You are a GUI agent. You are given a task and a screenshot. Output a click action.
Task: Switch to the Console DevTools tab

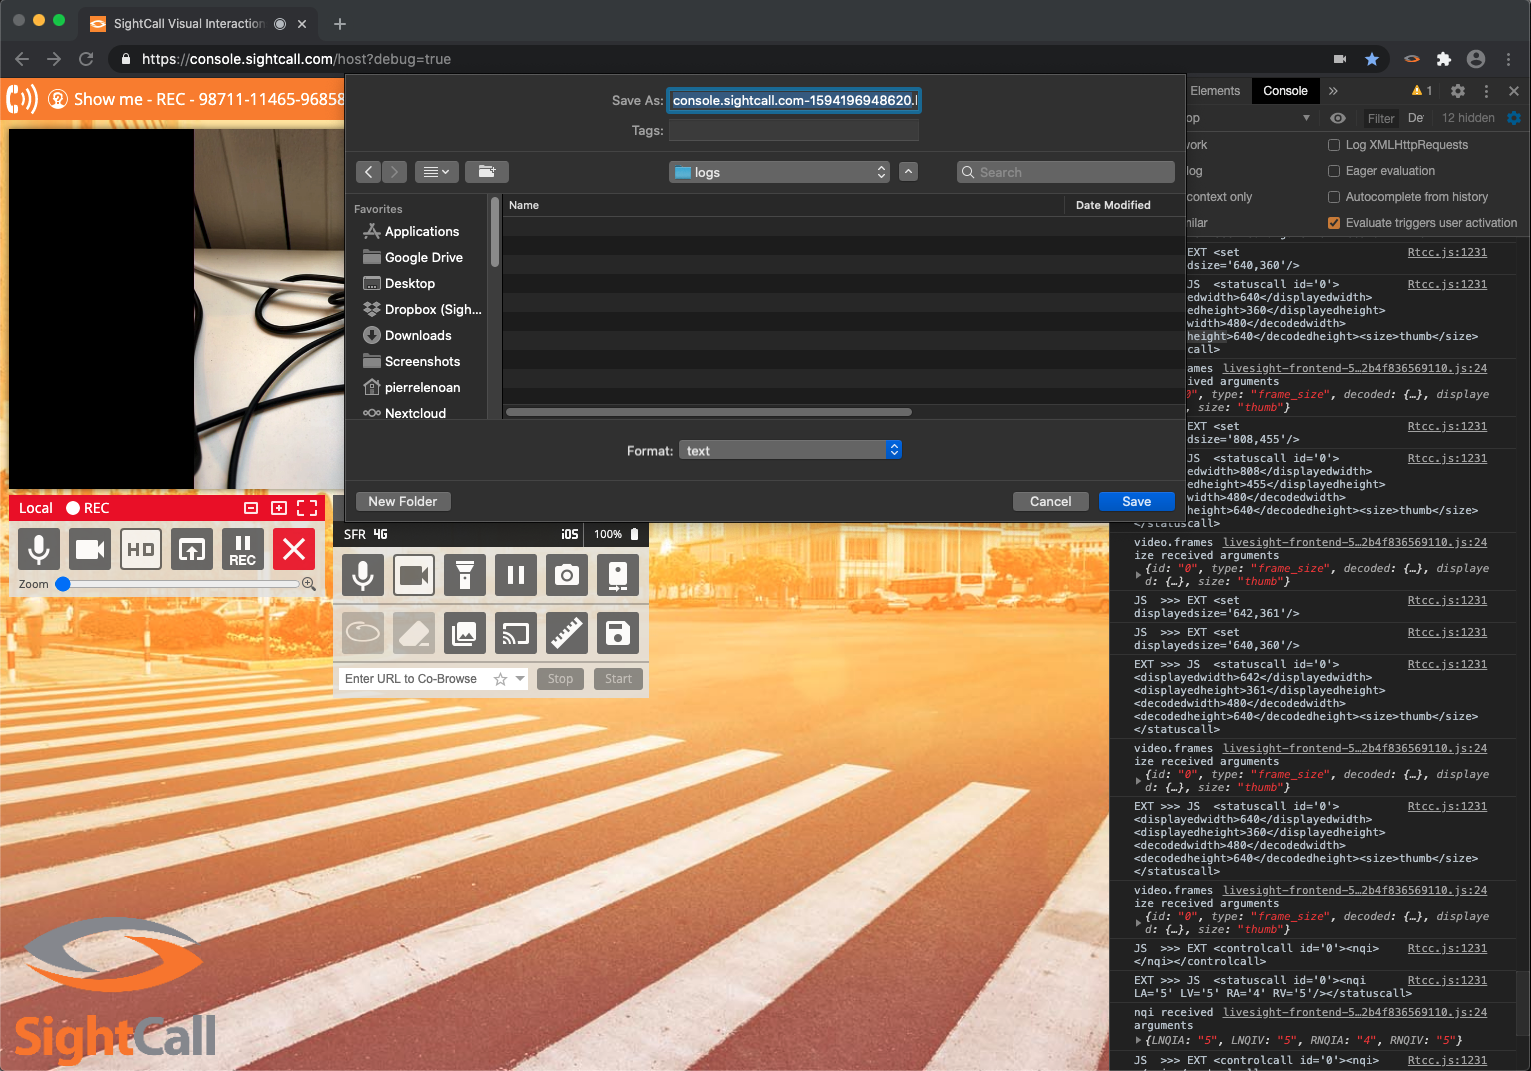tap(1285, 91)
